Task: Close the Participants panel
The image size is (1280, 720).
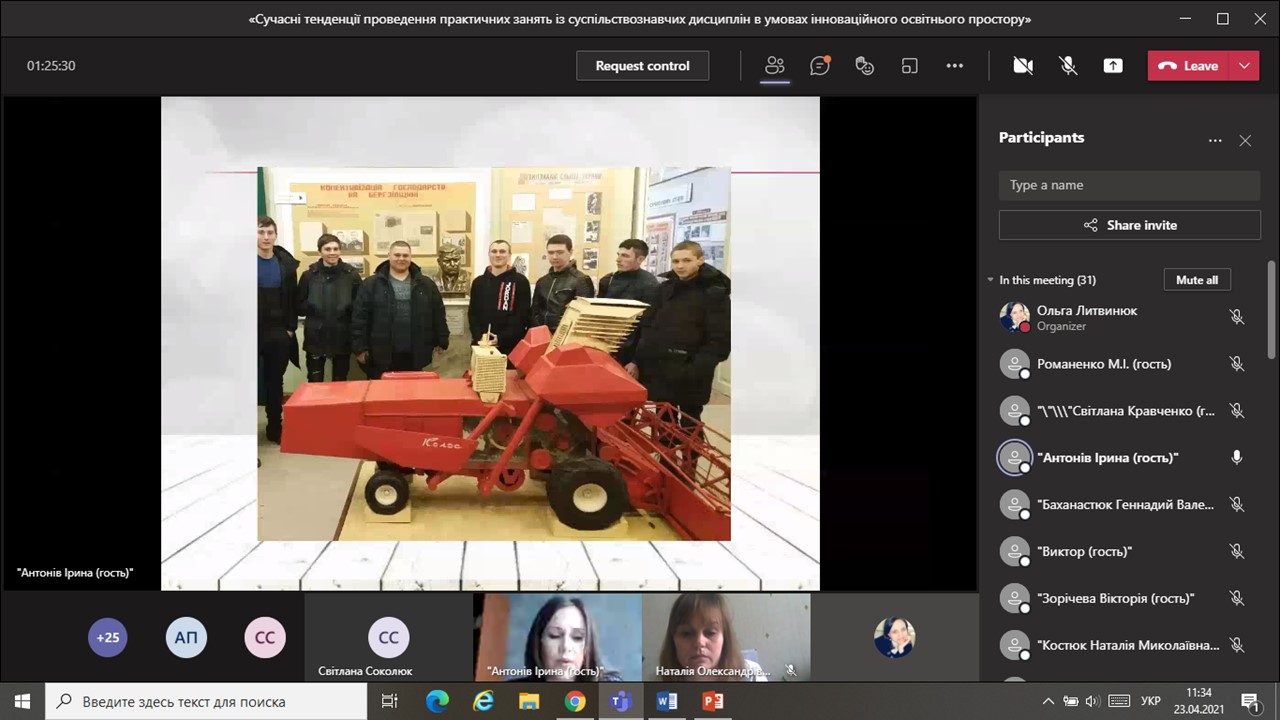Action: (1245, 141)
